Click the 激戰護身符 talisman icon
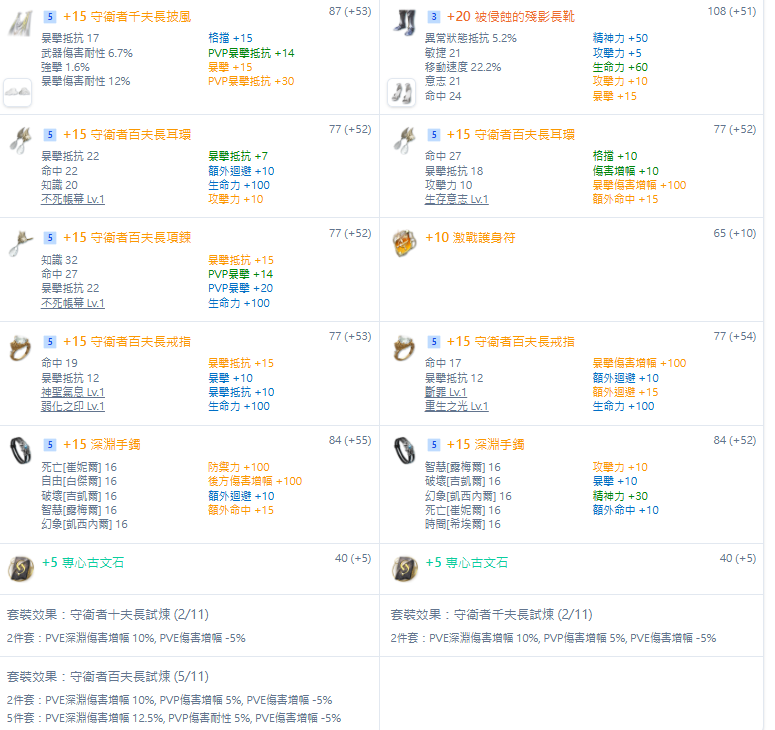 point(404,242)
